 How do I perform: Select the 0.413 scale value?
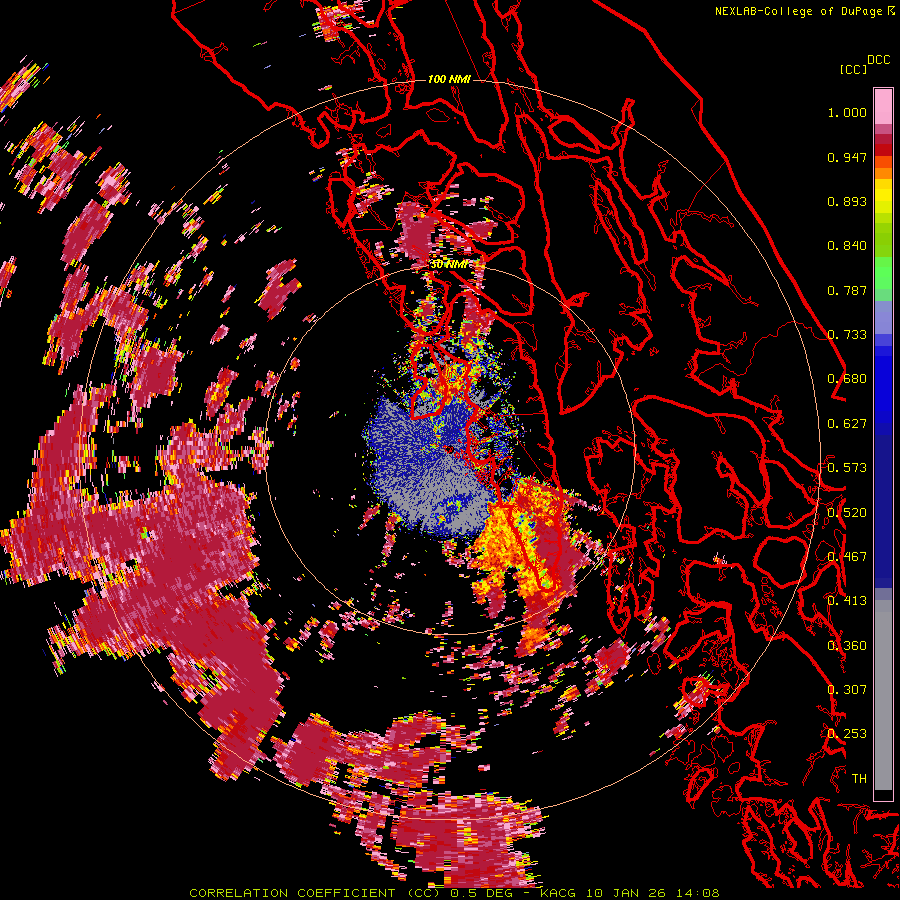[847, 601]
